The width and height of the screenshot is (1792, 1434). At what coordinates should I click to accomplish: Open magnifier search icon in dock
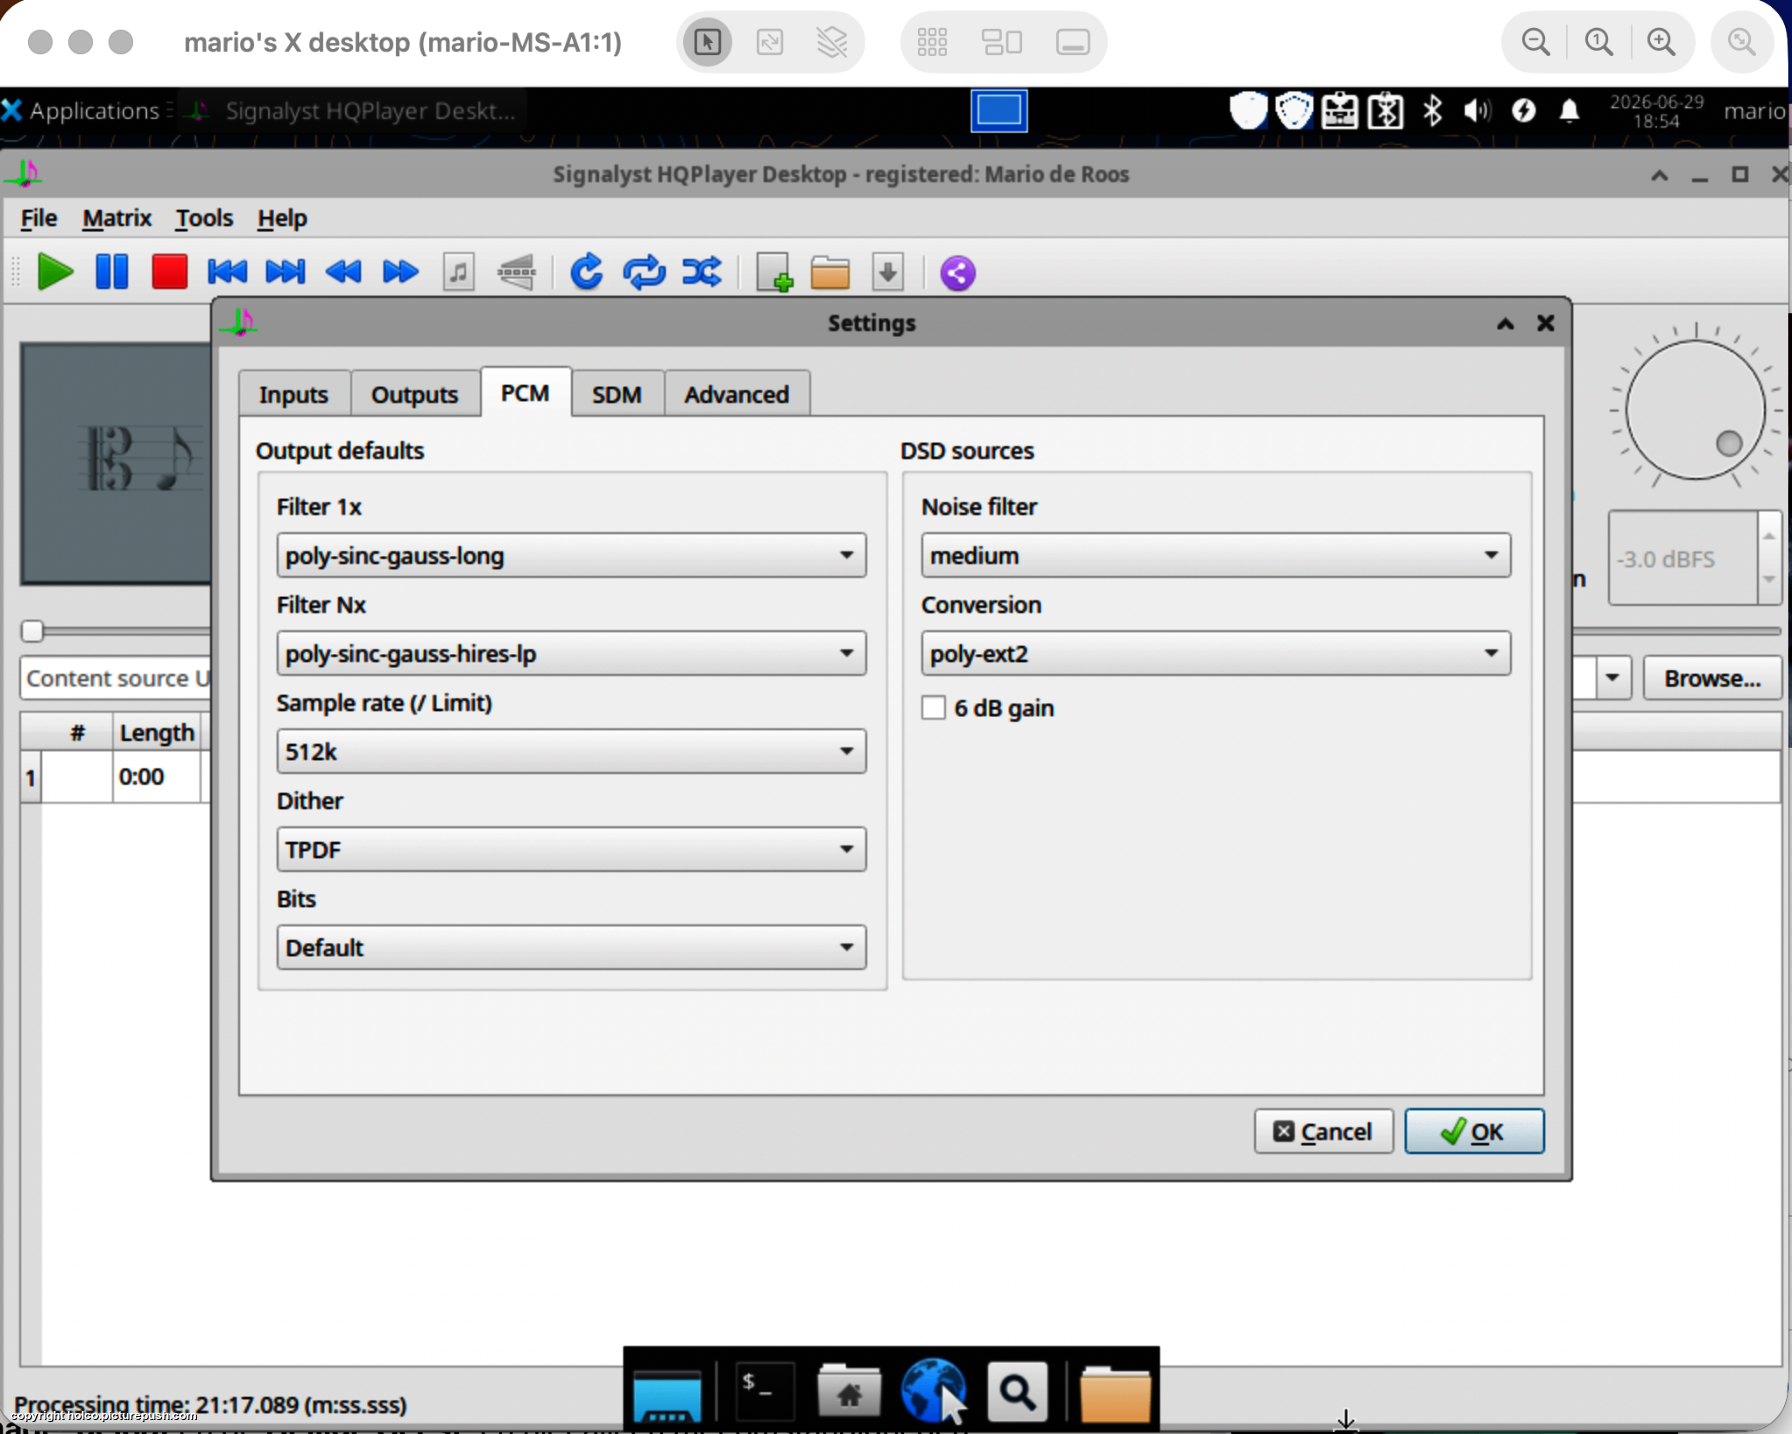[x=1017, y=1391]
